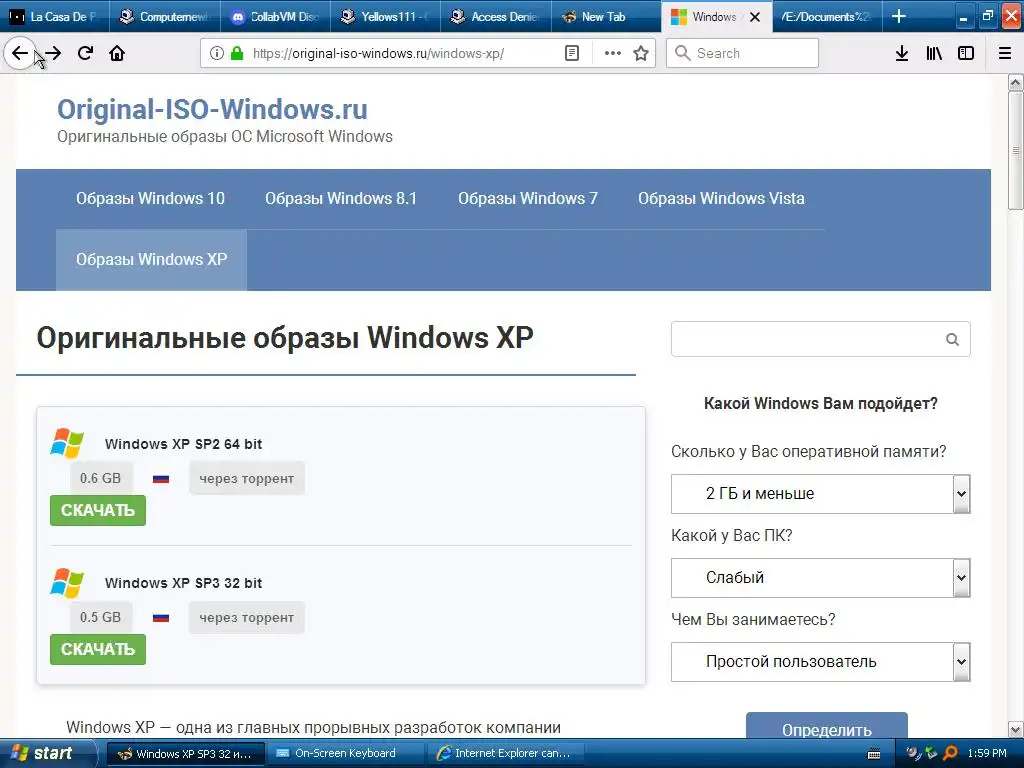Reload the current page

[x=85, y=53]
